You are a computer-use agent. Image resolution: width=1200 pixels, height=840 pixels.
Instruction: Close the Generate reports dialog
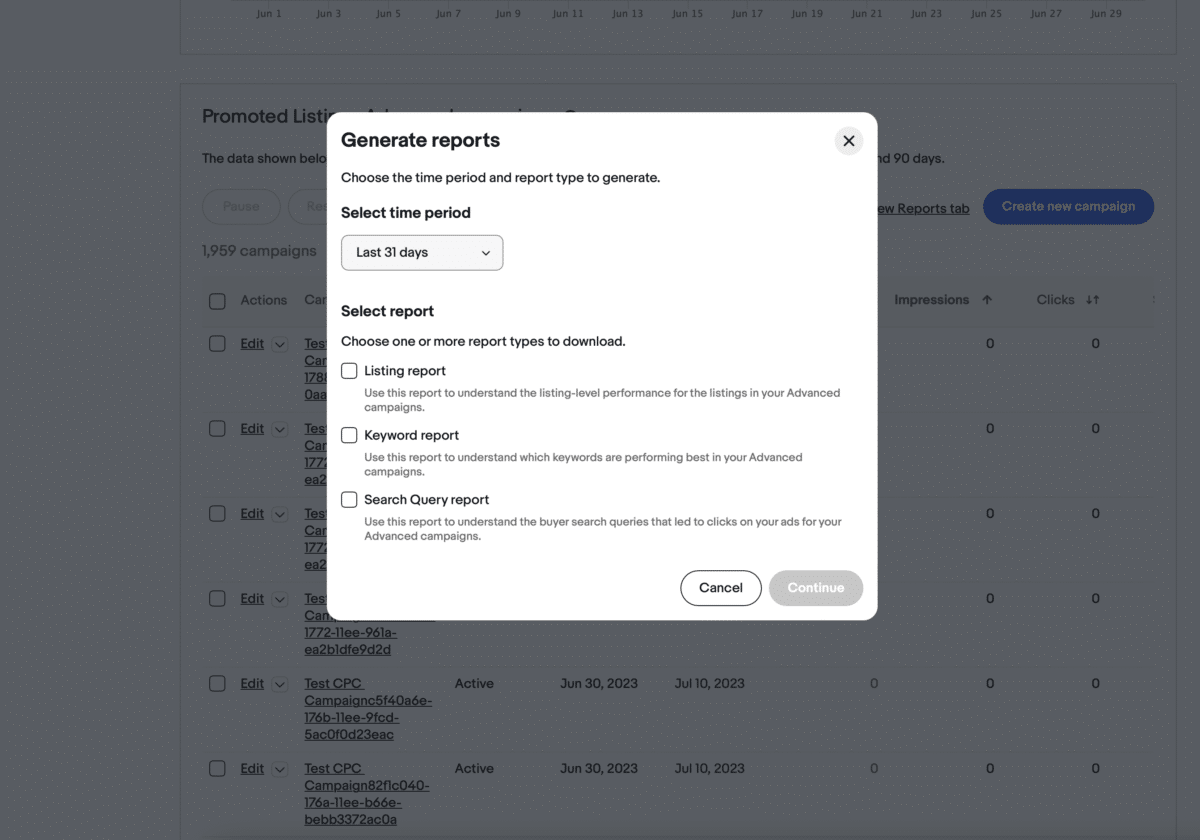pos(849,141)
